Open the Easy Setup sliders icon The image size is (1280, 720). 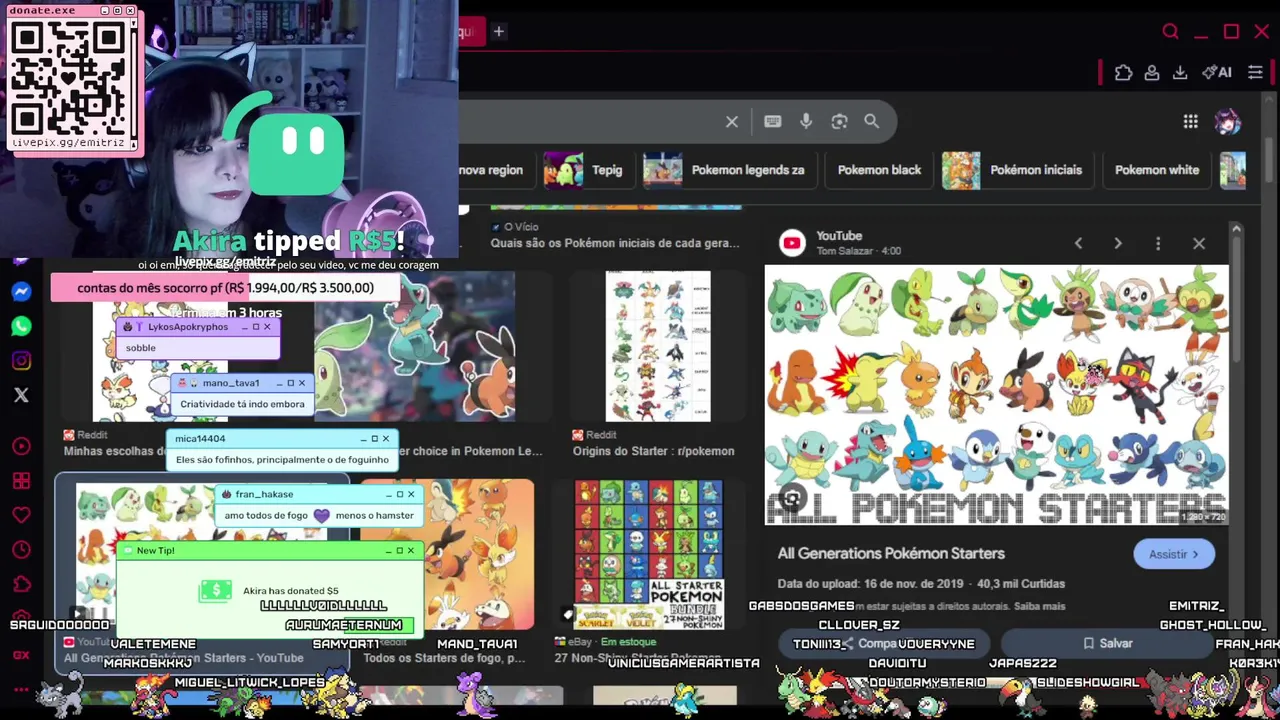tap(1255, 72)
